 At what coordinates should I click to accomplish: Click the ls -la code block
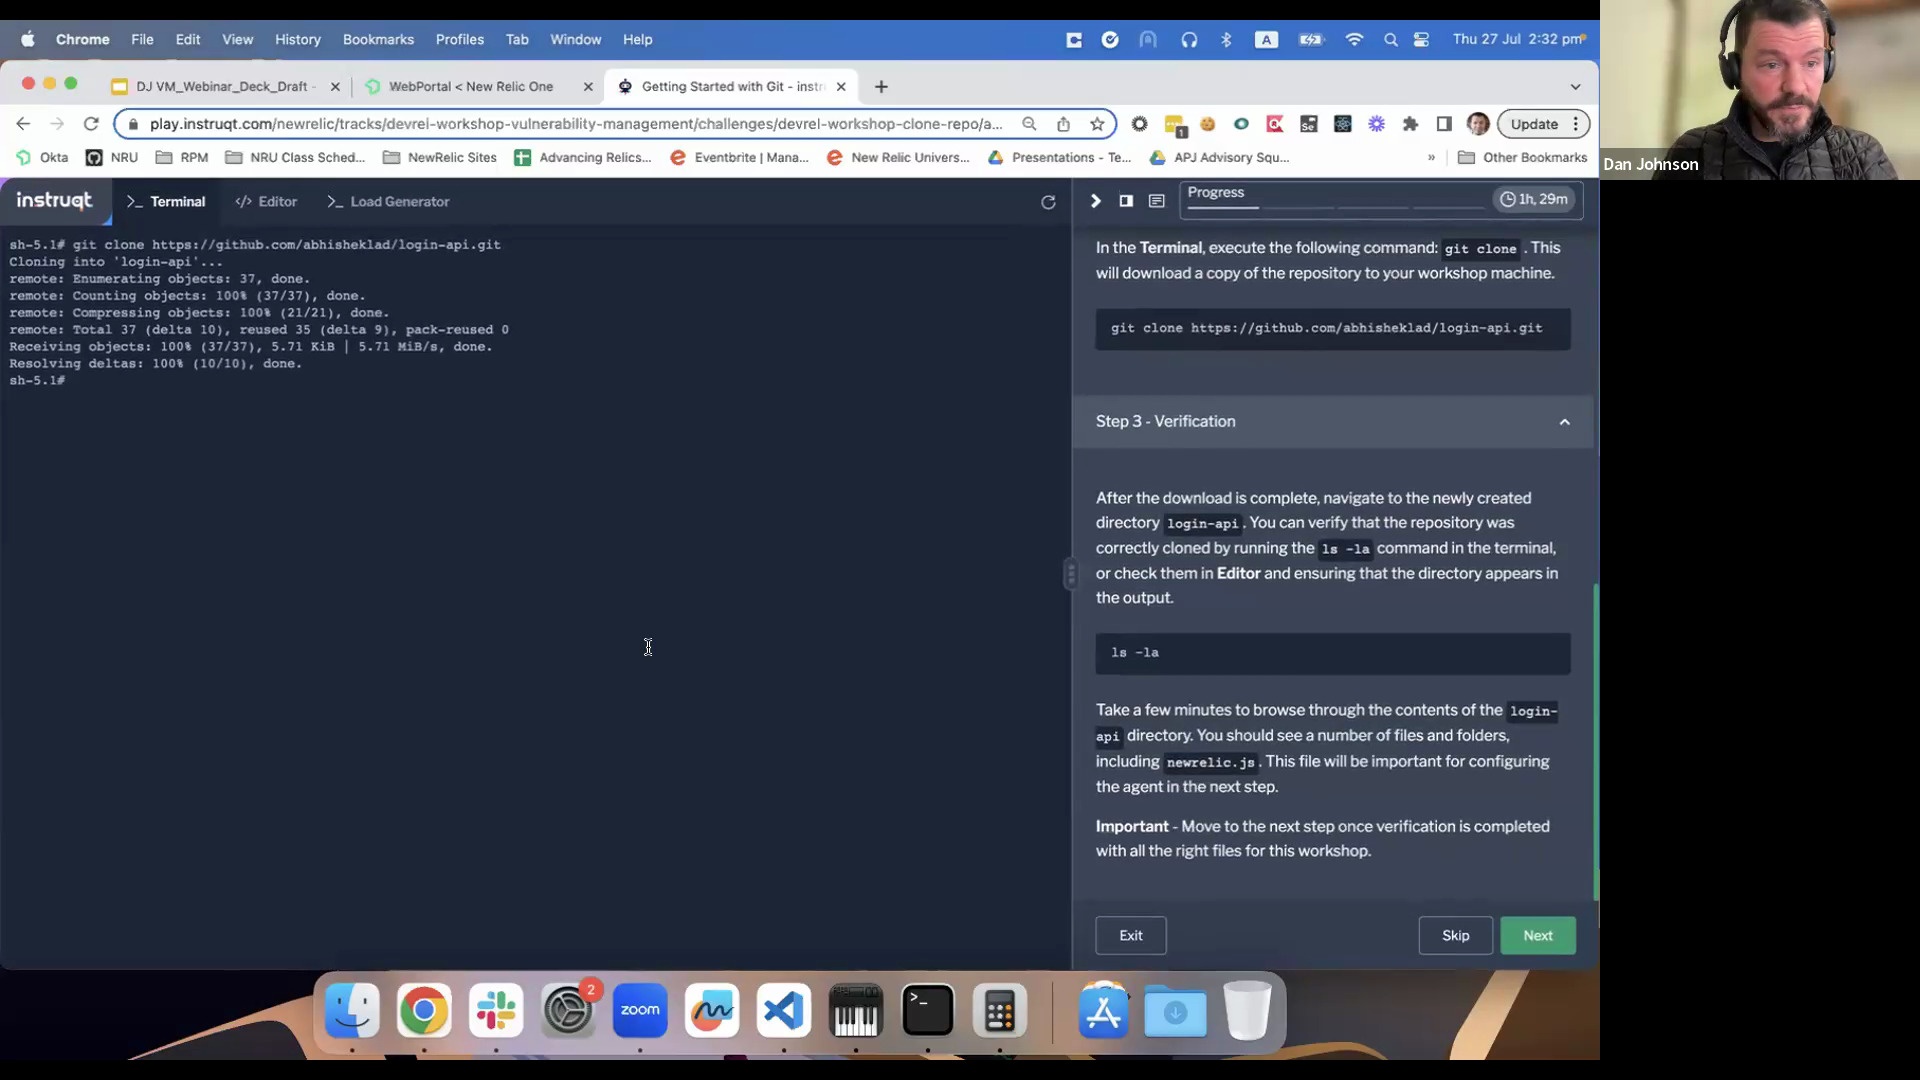pos(1332,653)
